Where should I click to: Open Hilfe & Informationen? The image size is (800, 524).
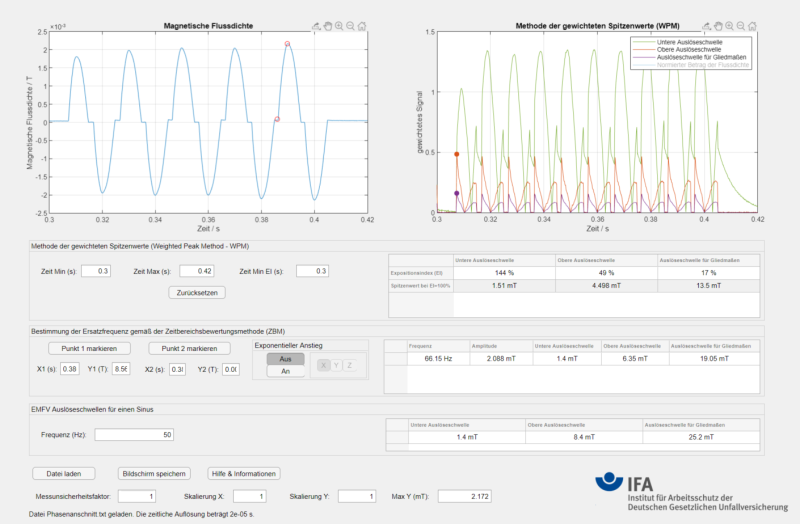pyautogui.click(x=245, y=473)
